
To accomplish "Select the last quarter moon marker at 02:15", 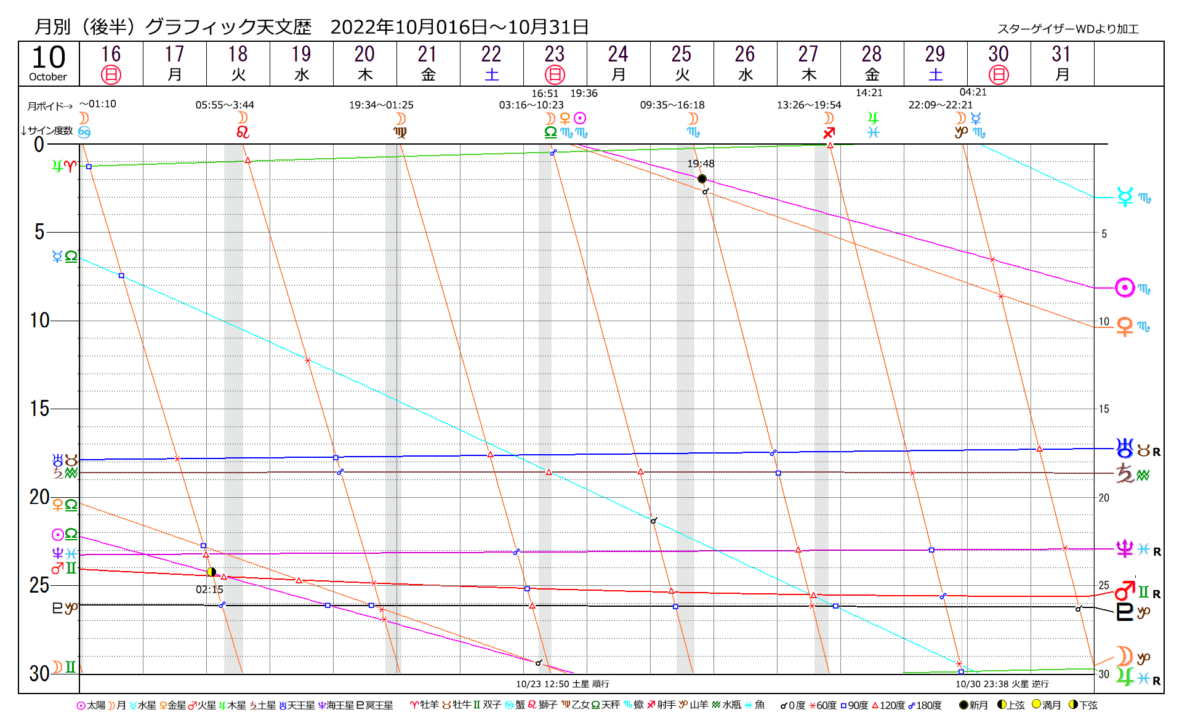I will [211, 572].
